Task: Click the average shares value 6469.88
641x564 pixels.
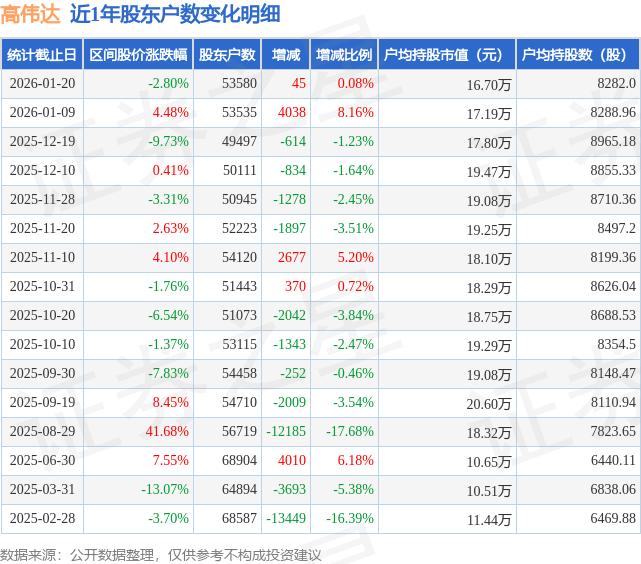Action: click(x=613, y=519)
